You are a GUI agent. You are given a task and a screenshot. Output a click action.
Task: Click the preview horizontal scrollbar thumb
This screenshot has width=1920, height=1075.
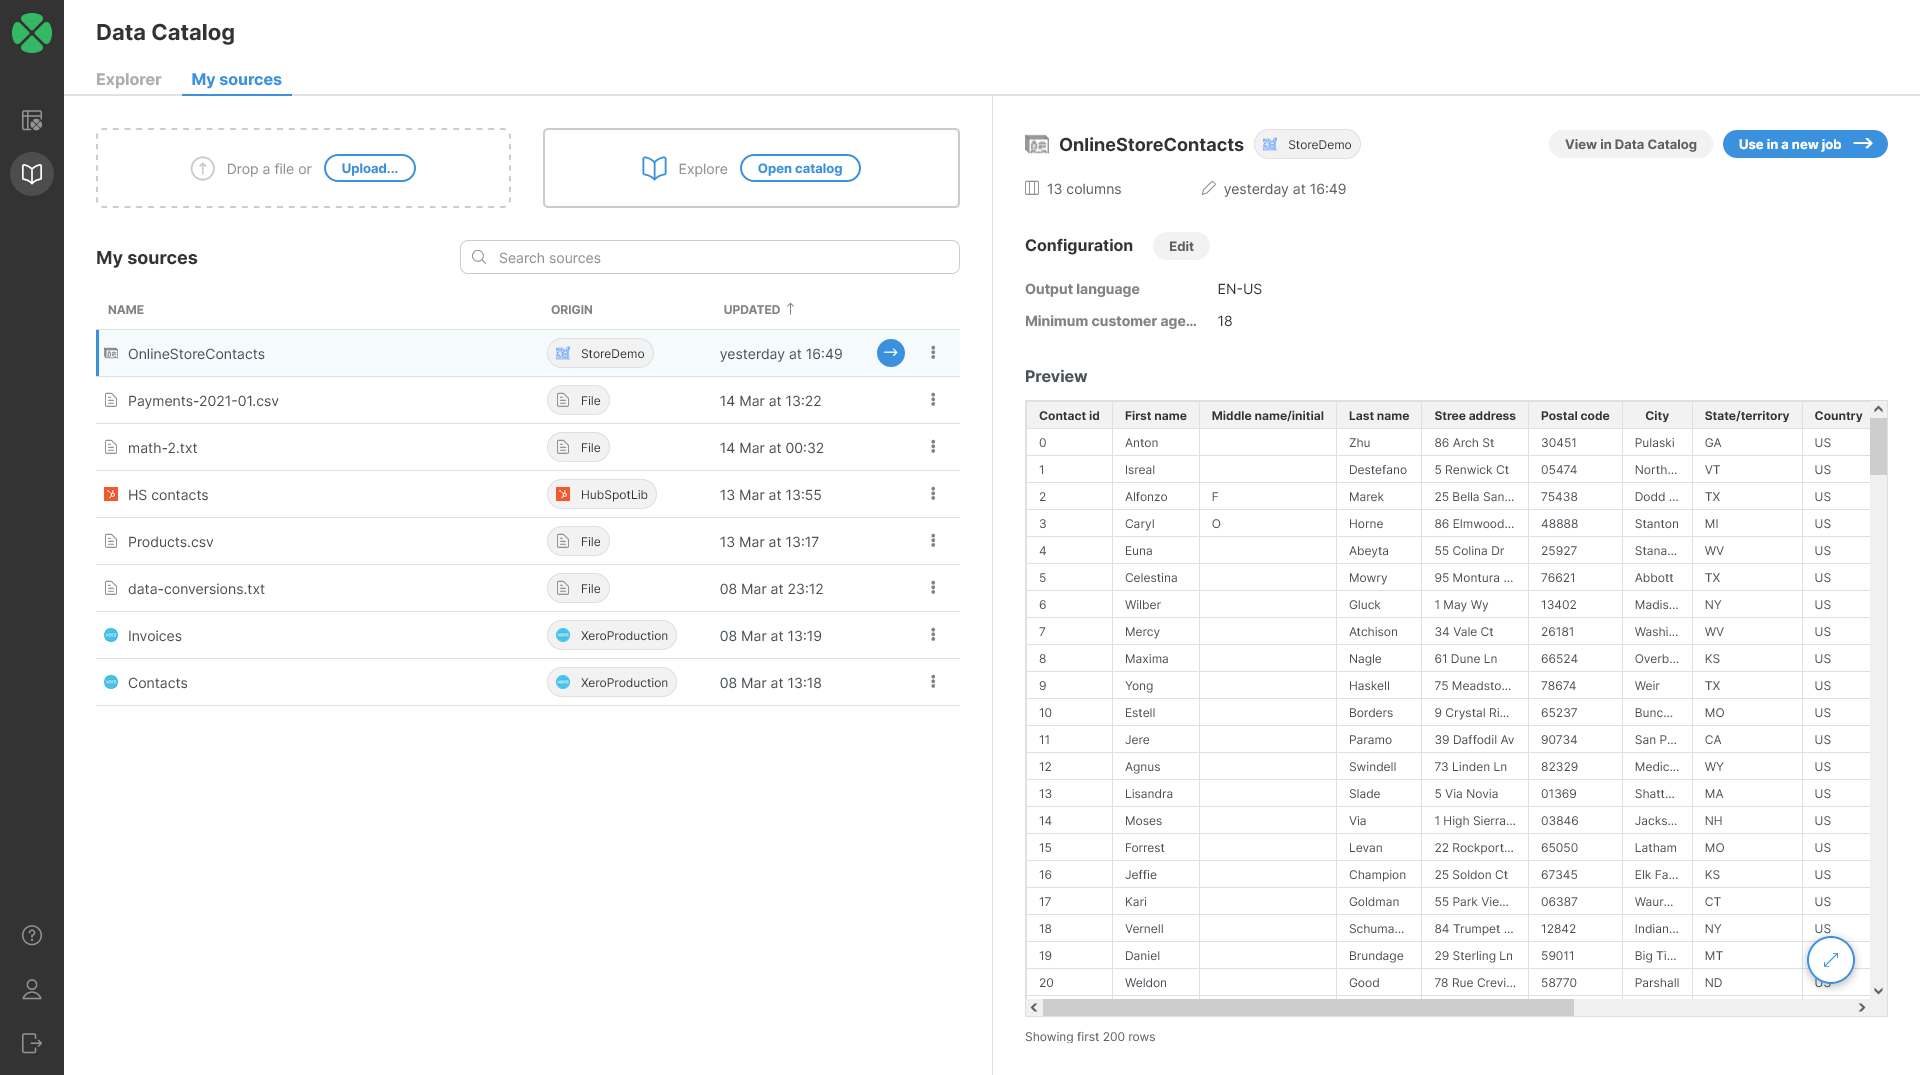[1308, 1007]
